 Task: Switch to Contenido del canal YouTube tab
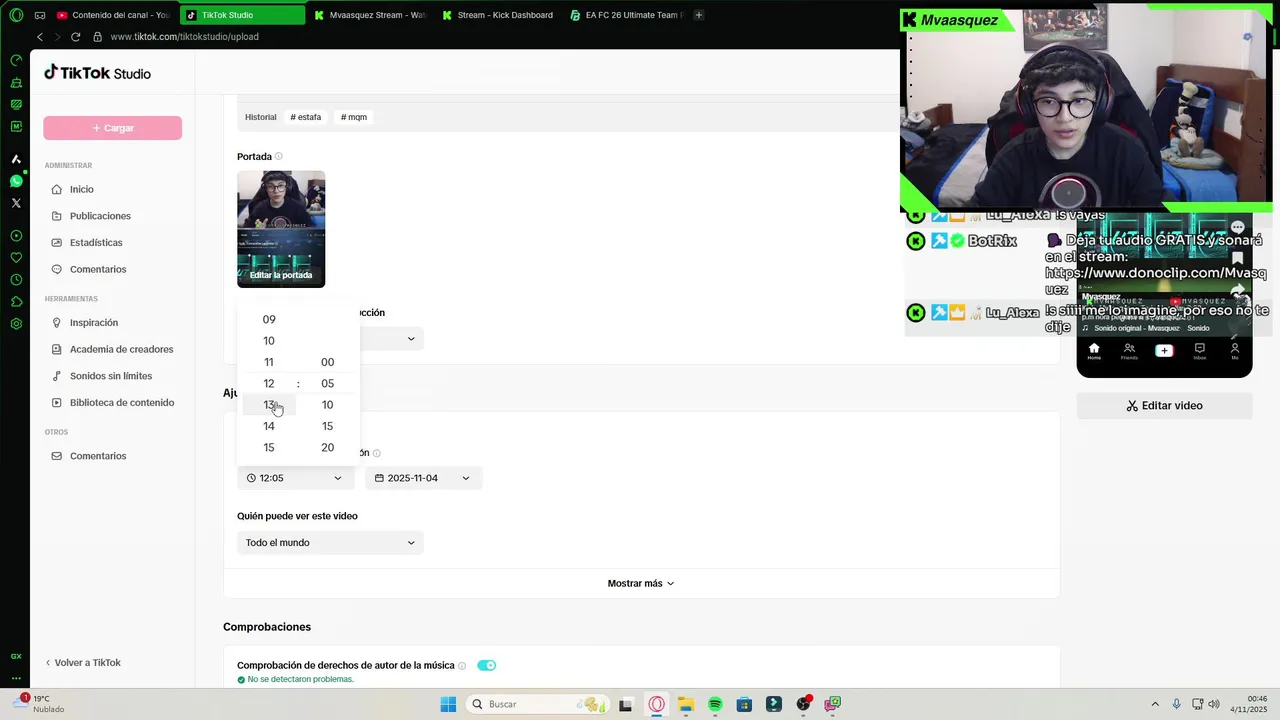point(113,15)
